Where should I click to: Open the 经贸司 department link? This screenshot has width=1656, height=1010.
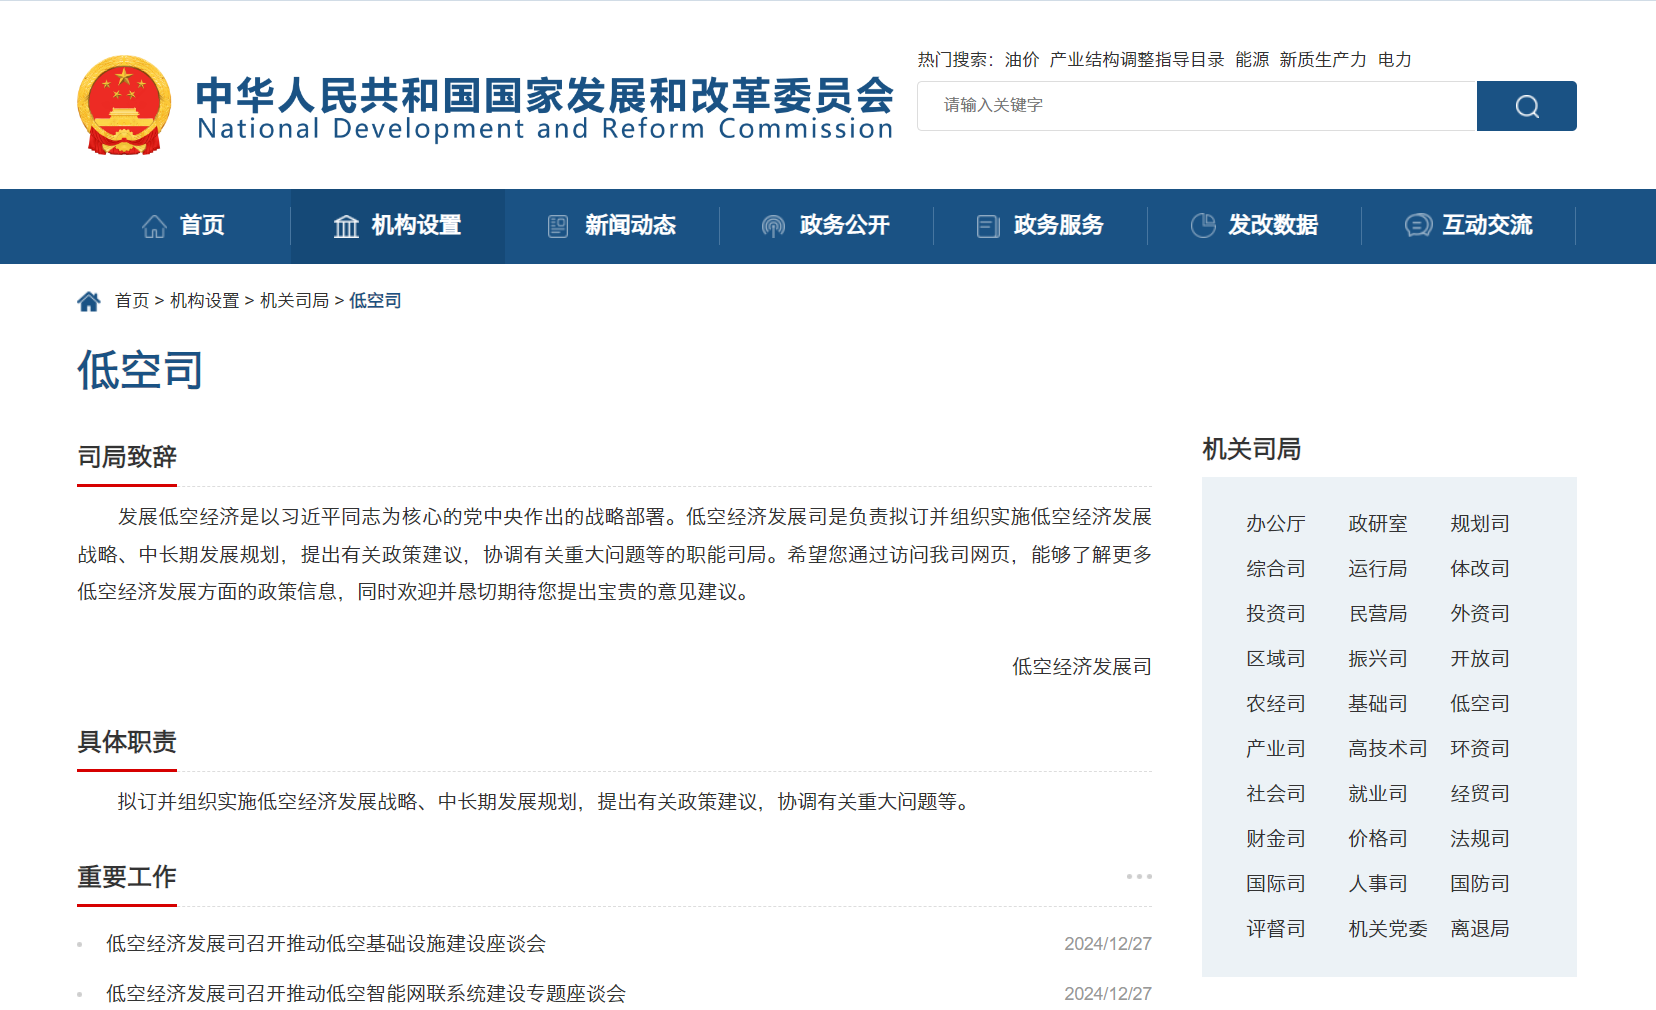[x=1480, y=794]
